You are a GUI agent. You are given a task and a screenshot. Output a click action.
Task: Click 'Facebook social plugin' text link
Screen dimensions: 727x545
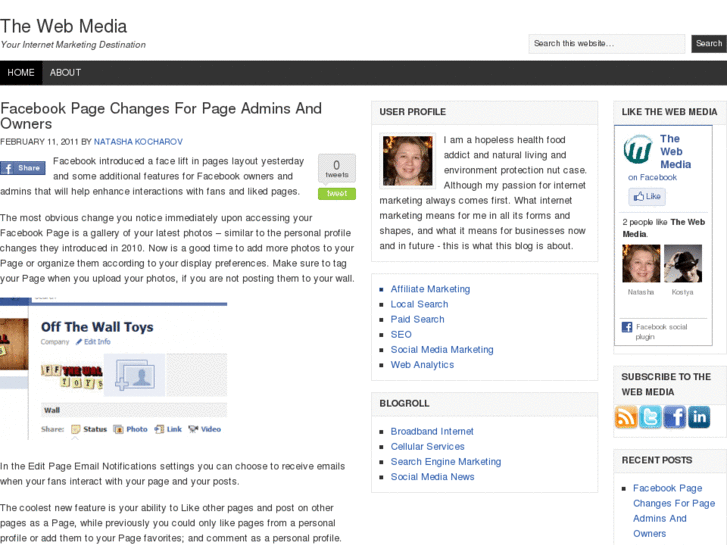[661, 332]
